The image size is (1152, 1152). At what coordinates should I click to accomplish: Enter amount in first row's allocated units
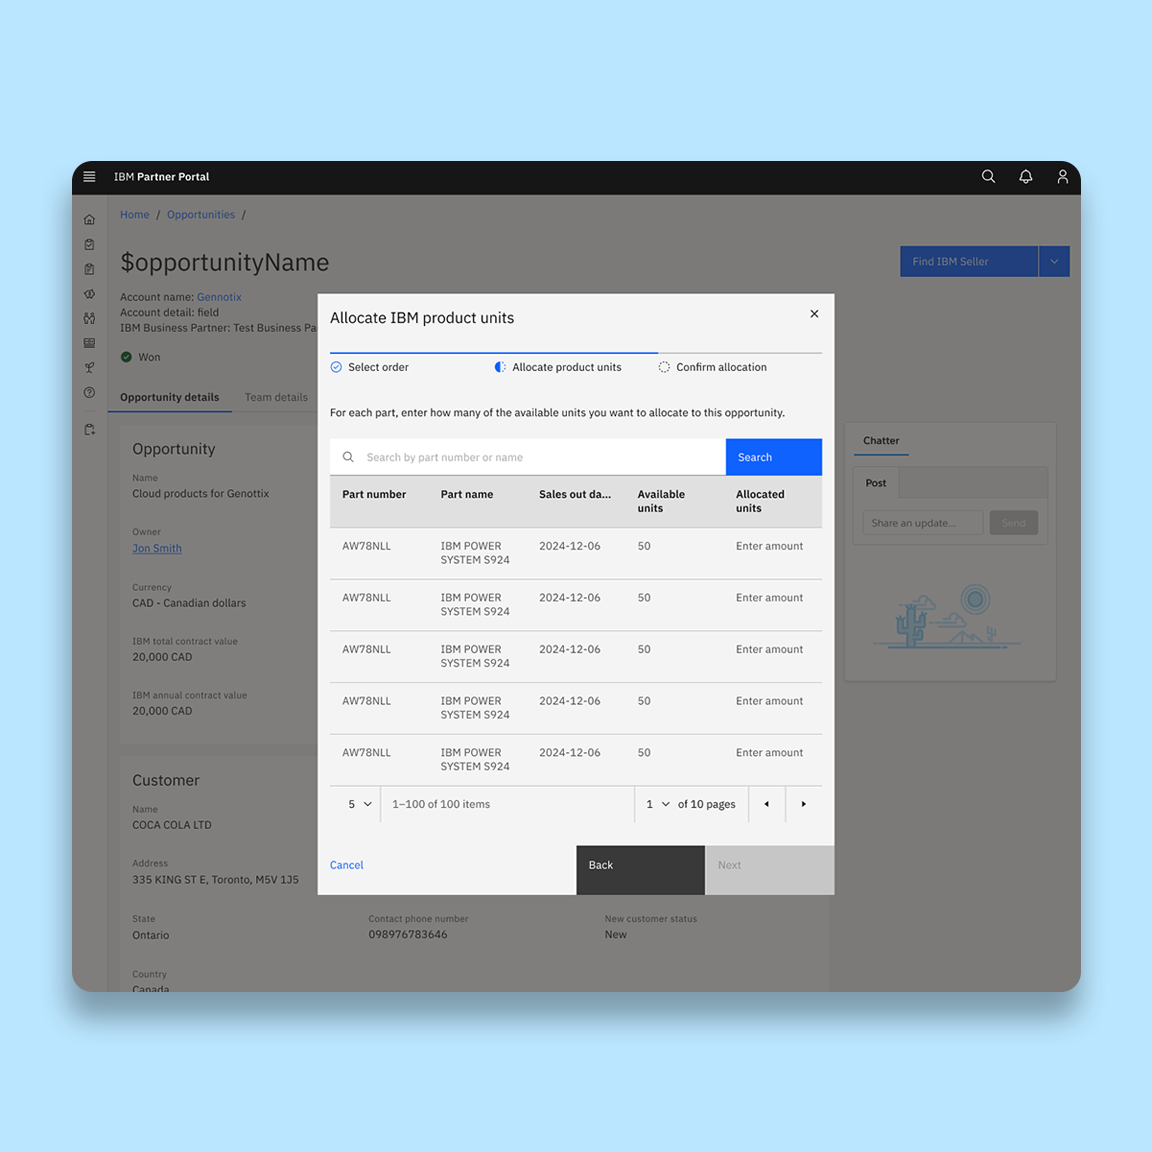pyautogui.click(x=769, y=546)
